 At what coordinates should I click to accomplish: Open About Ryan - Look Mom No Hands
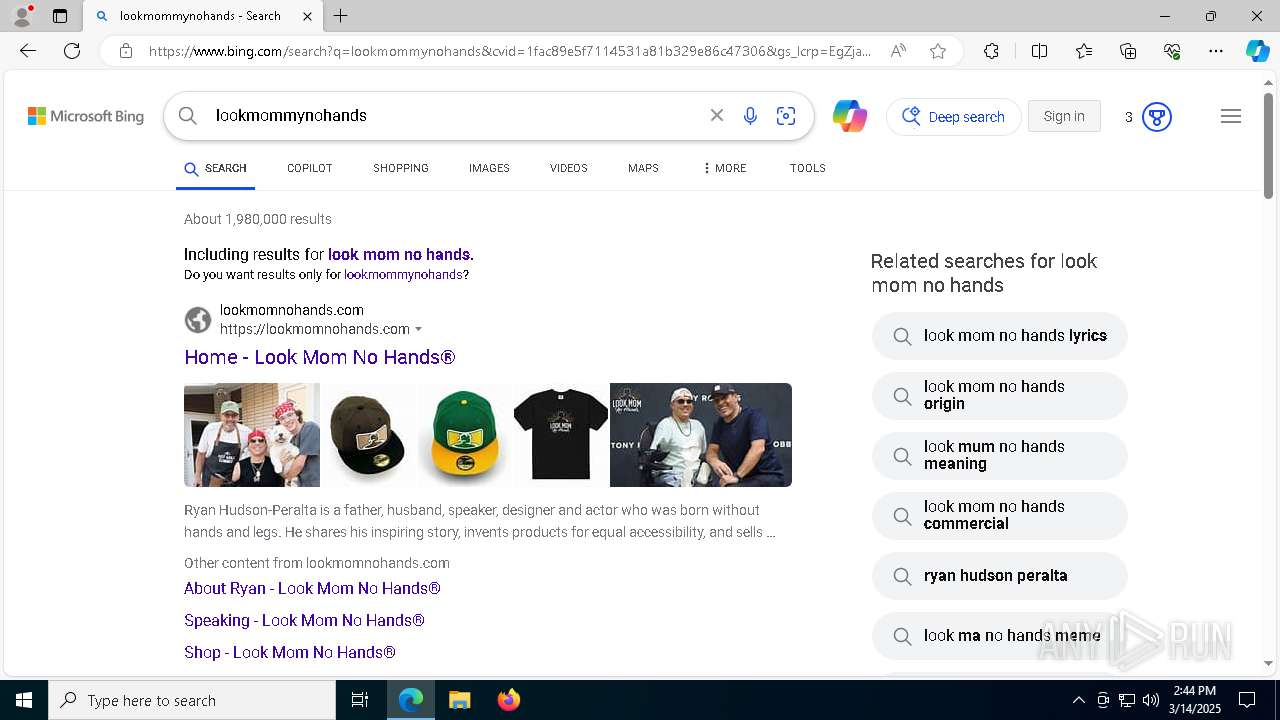coord(312,588)
